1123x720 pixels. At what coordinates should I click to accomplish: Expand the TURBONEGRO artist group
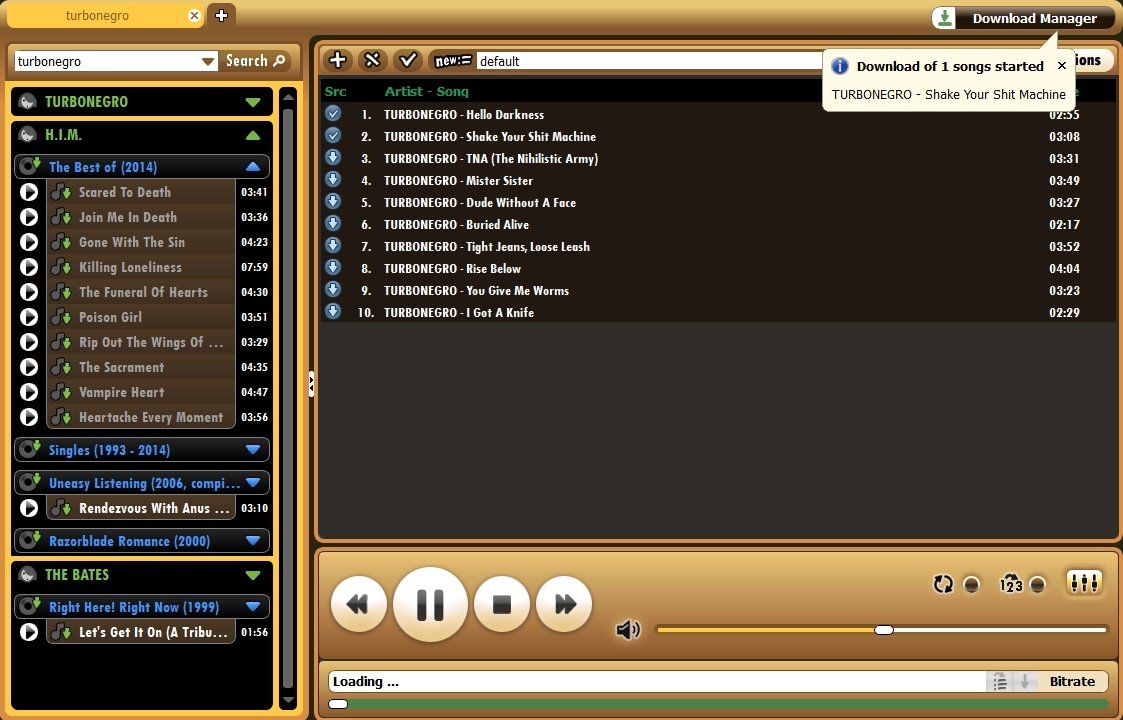pyautogui.click(x=253, y=102)
